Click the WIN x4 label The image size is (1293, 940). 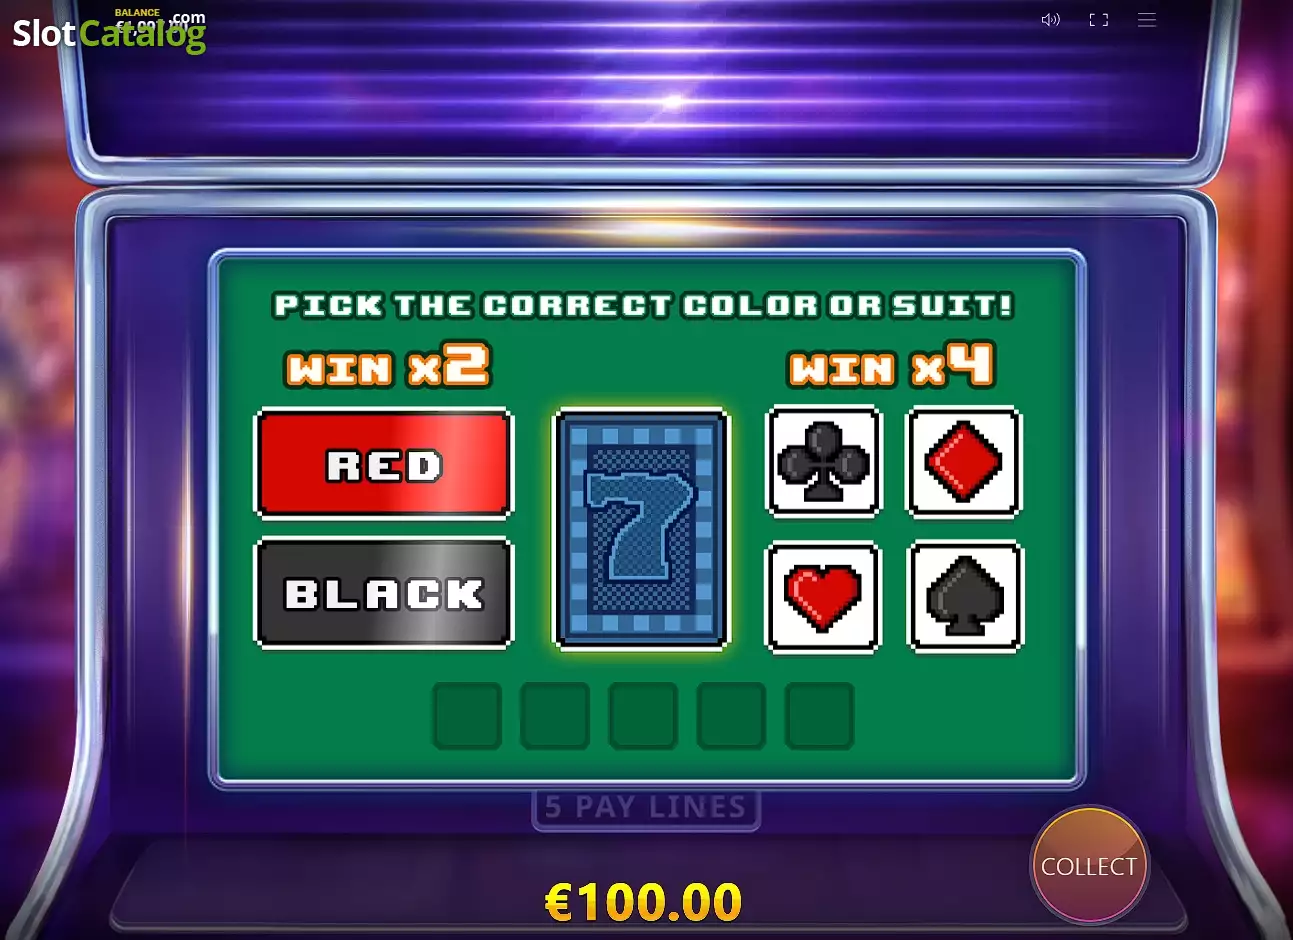click(891, 365)
